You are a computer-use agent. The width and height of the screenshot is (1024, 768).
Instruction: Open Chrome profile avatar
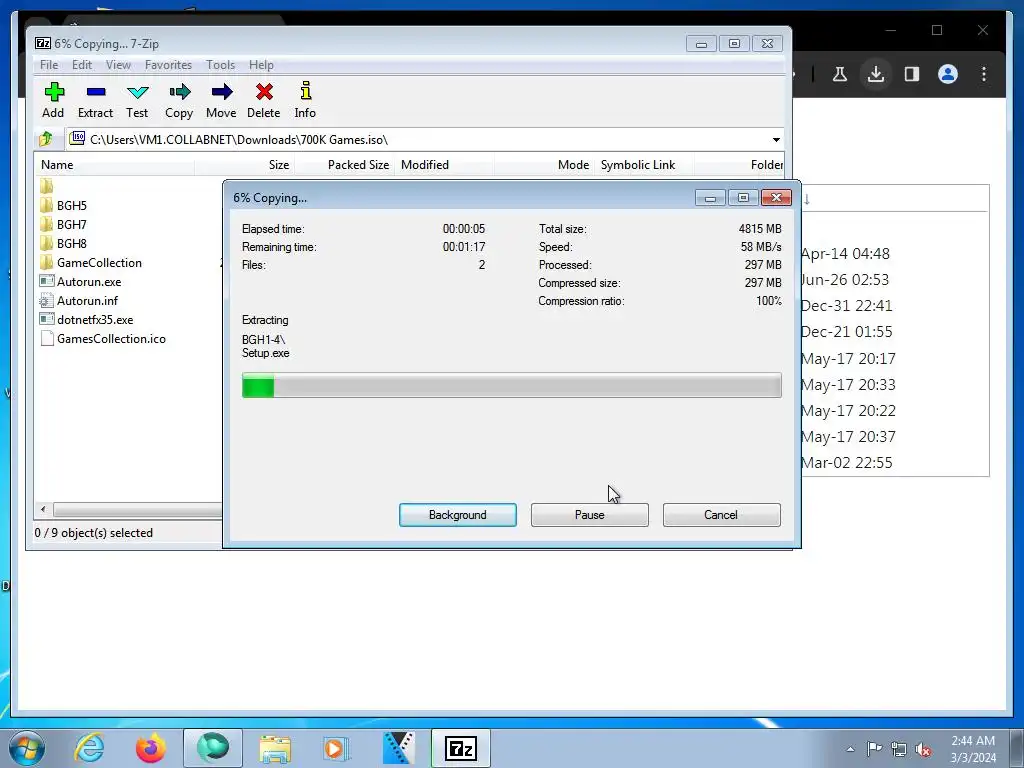948,74
